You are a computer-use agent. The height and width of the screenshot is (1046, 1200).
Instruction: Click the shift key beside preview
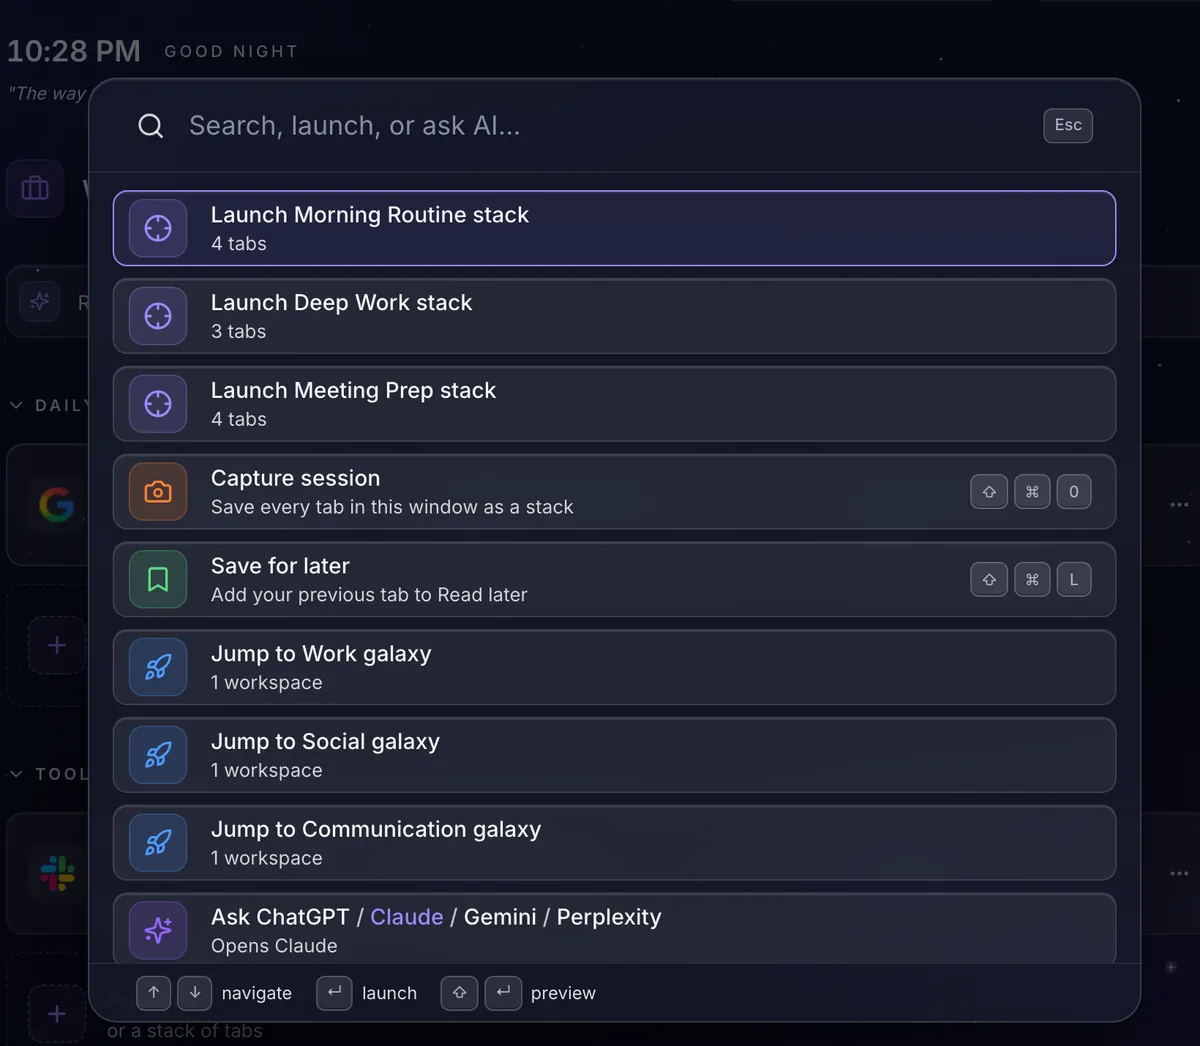(460, 993)
